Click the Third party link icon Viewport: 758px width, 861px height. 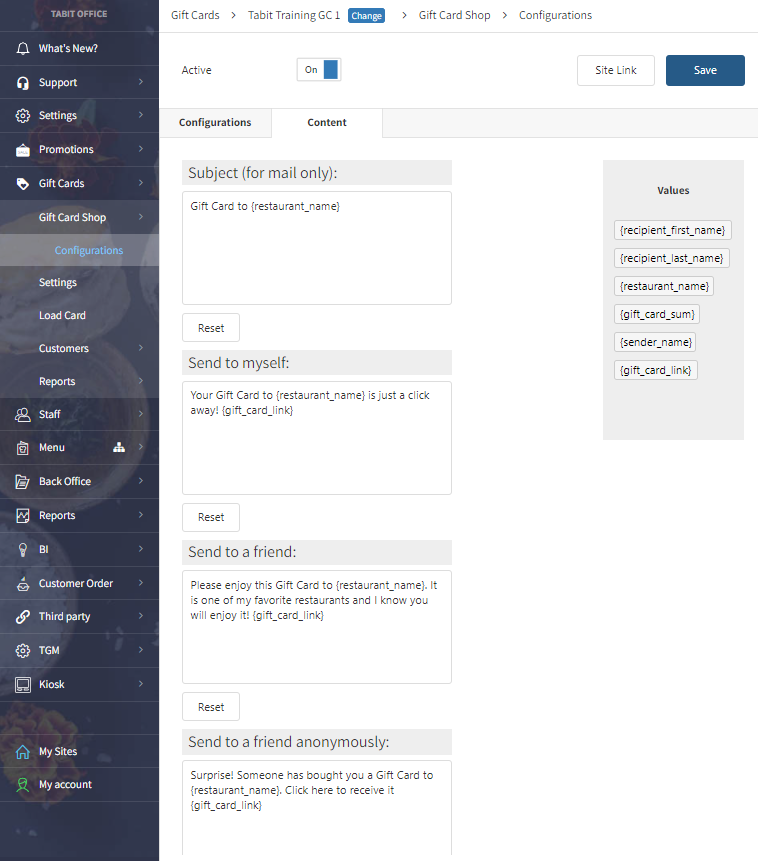click(22, 617)
